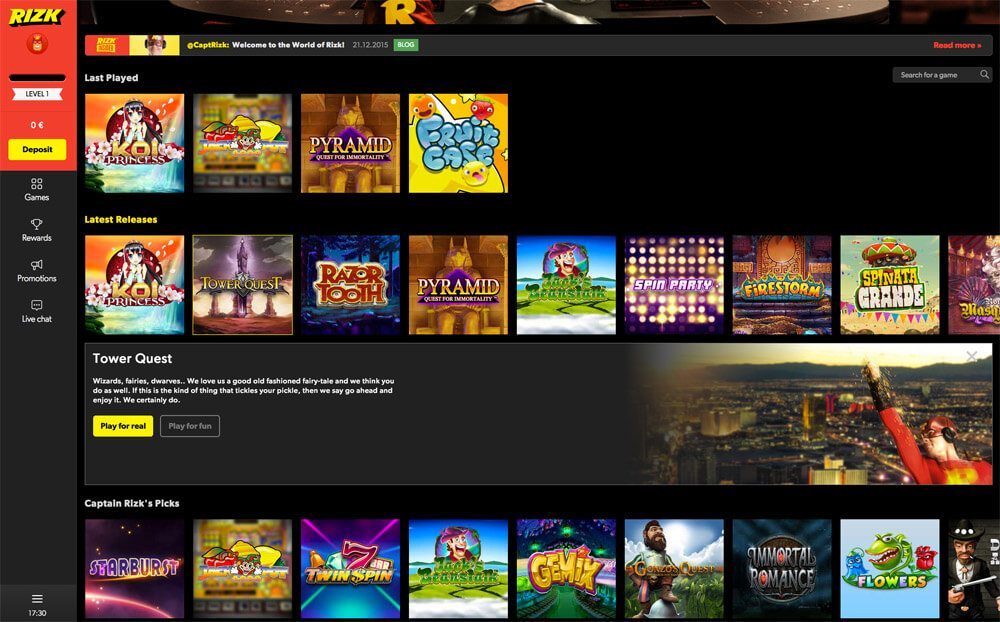Open the Twin Spin game
1000x622 pixels.
(350, 568)
